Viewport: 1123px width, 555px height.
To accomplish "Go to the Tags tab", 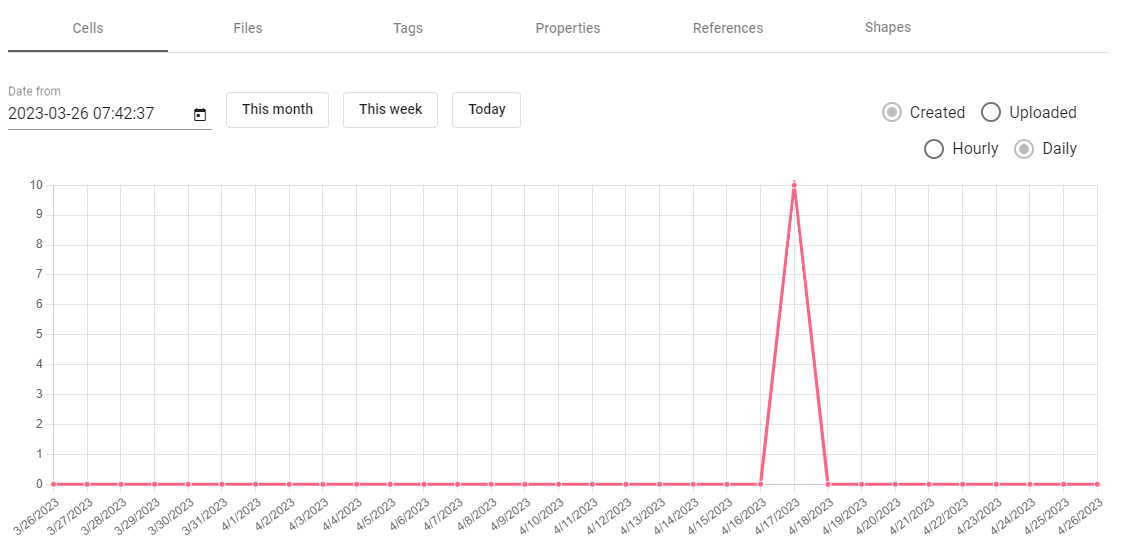I will coord(408,28).
